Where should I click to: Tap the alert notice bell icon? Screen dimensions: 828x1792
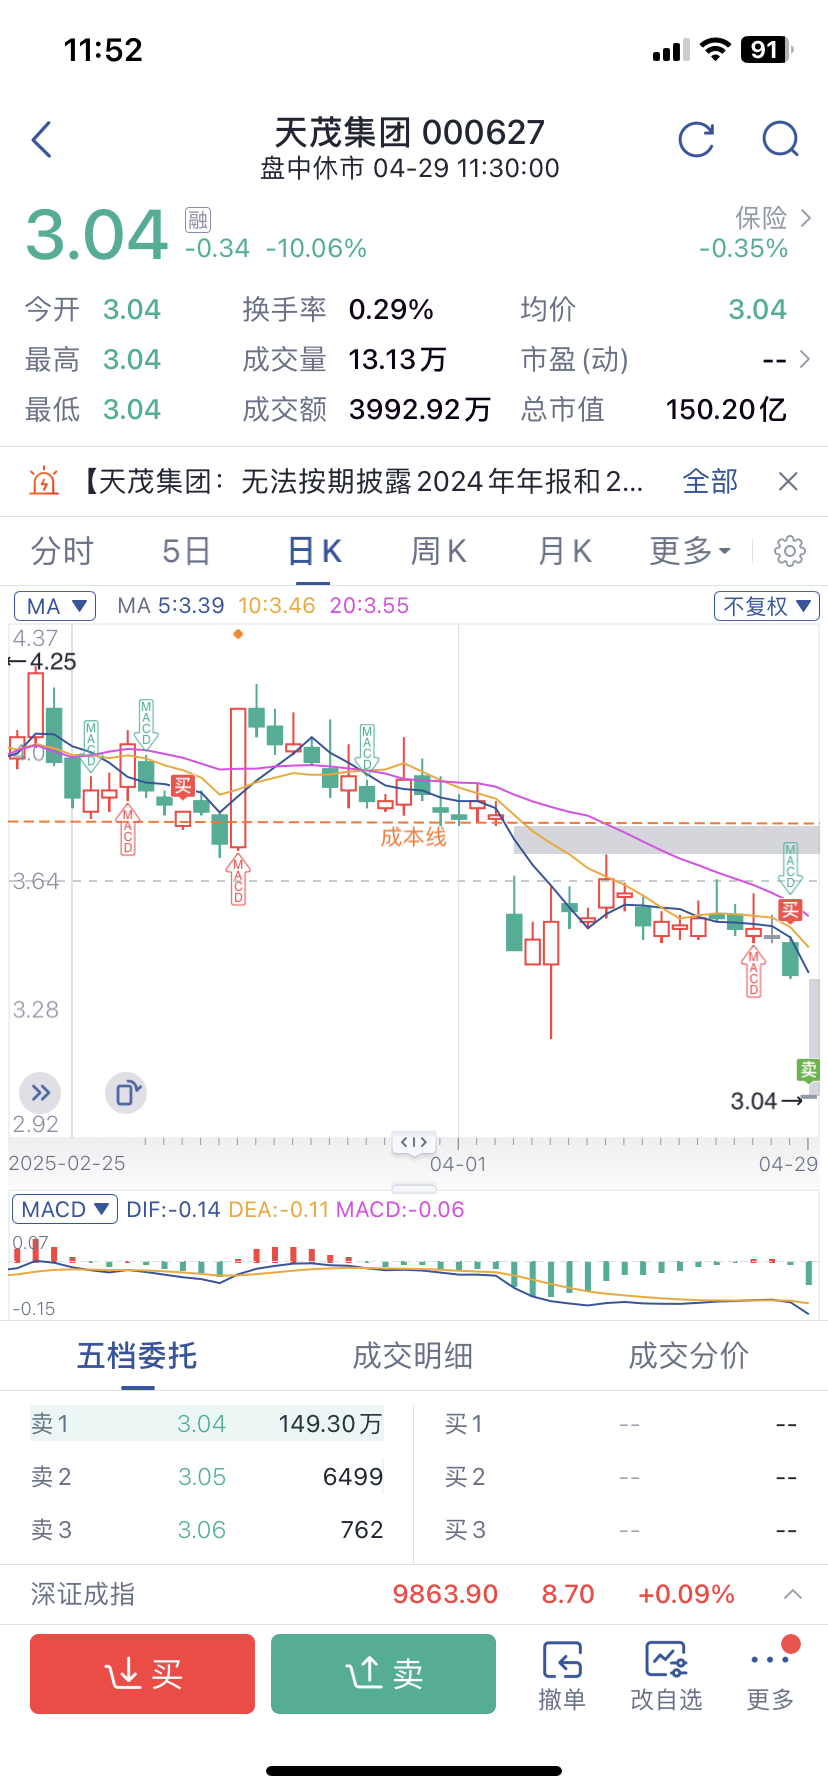pos(44,482)
